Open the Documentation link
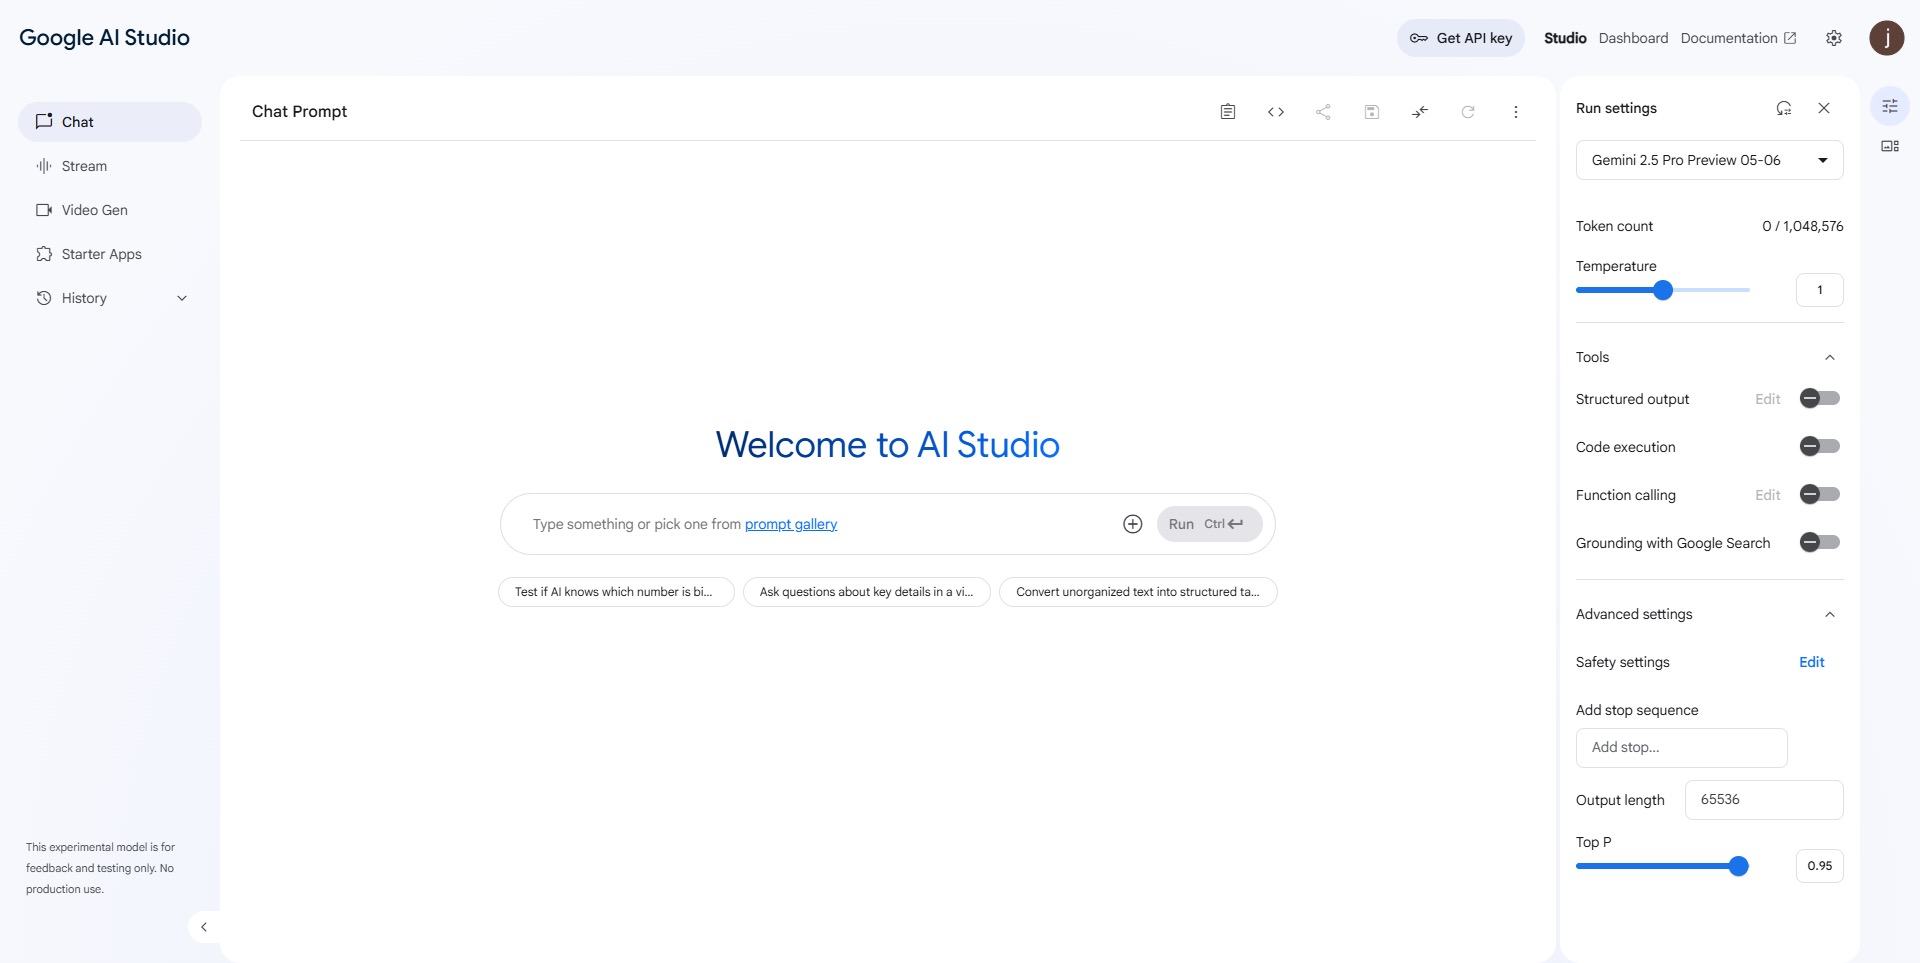This screenshot has height=963, width=1920. click(x=1738, y=38)
